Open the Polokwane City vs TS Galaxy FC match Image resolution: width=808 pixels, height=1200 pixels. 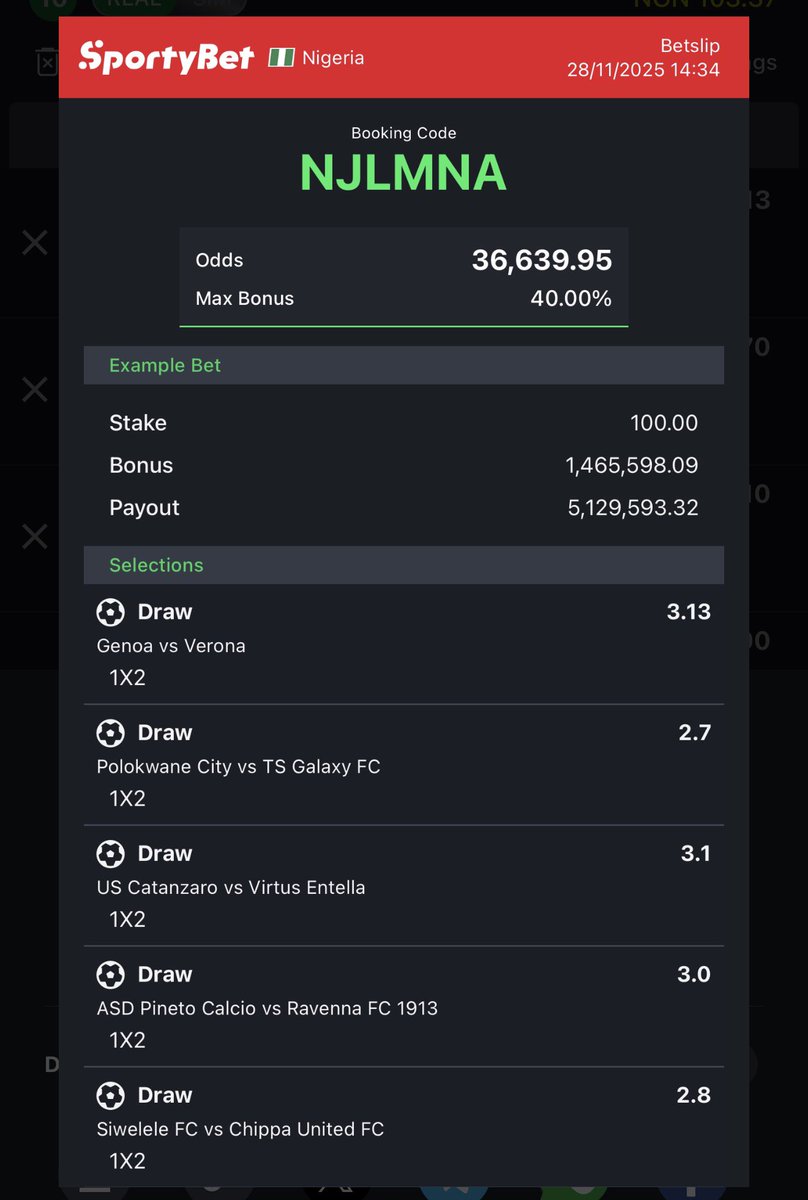click(x=239, y=767)
